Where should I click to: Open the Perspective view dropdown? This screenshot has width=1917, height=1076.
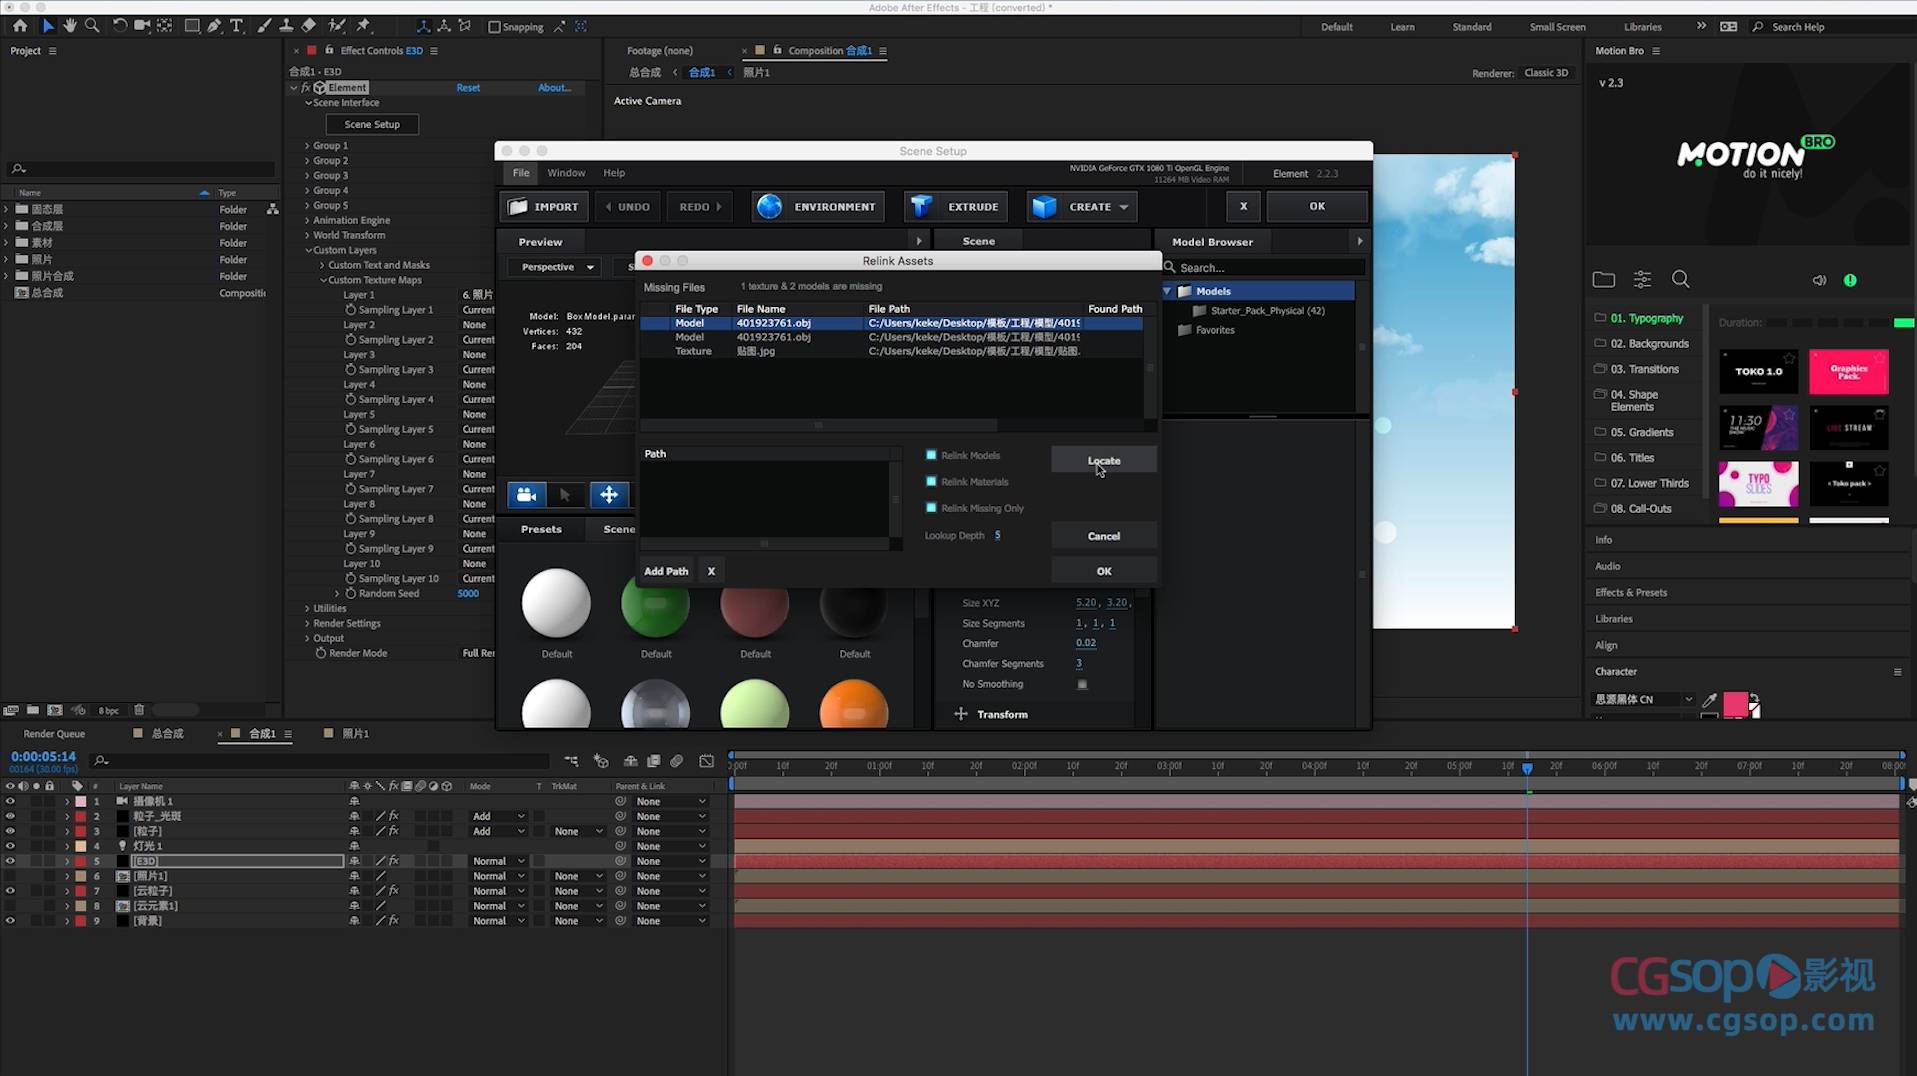coord(556,267)
